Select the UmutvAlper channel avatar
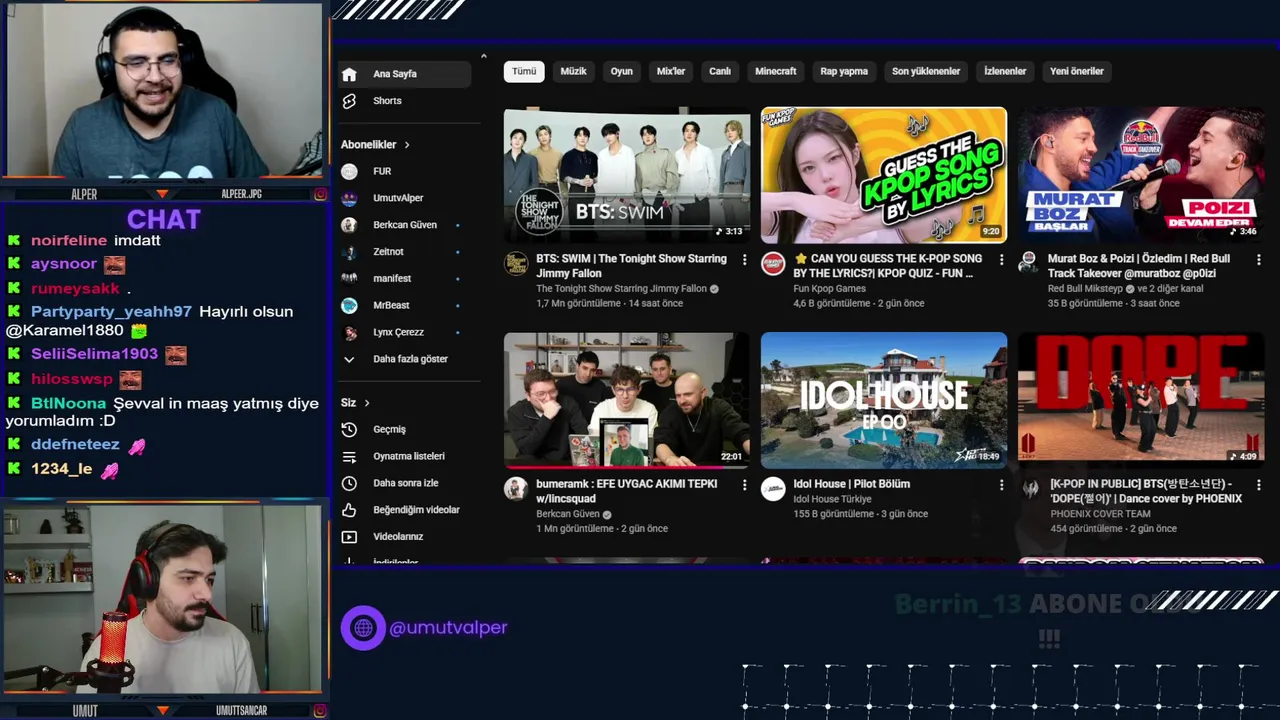1280x720 pixels. [x=349, y=198]
